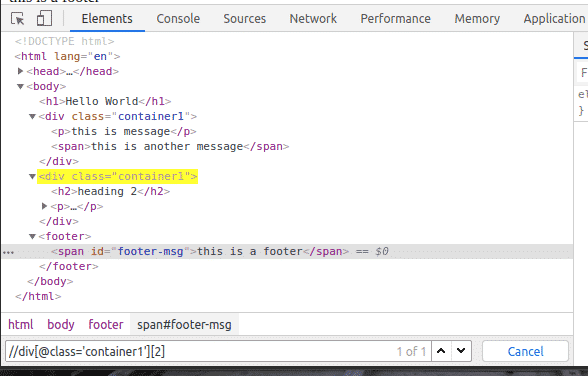Open the Application tab
The height and width of the screenshot is (376, 588).
[554, 19]
